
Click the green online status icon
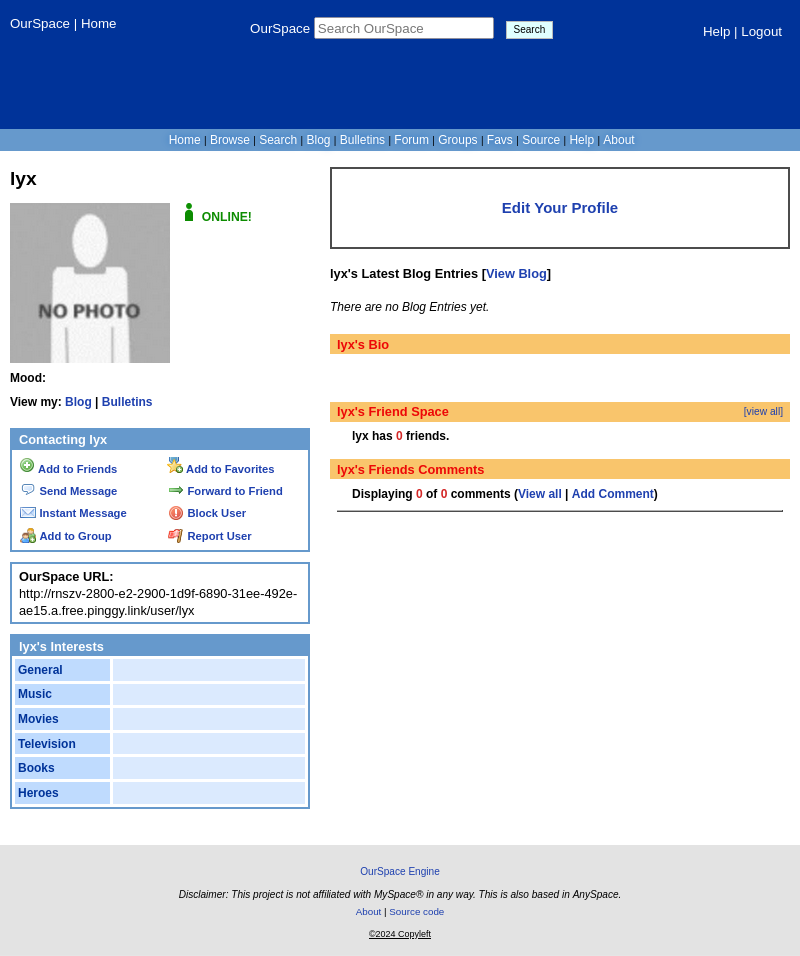tap(189, 213)
